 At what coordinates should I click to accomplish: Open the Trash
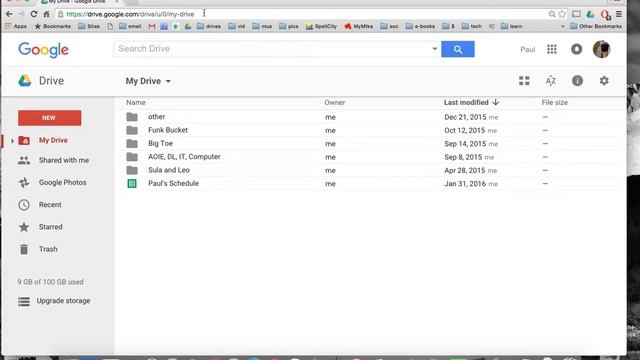[x=48, y=249]
